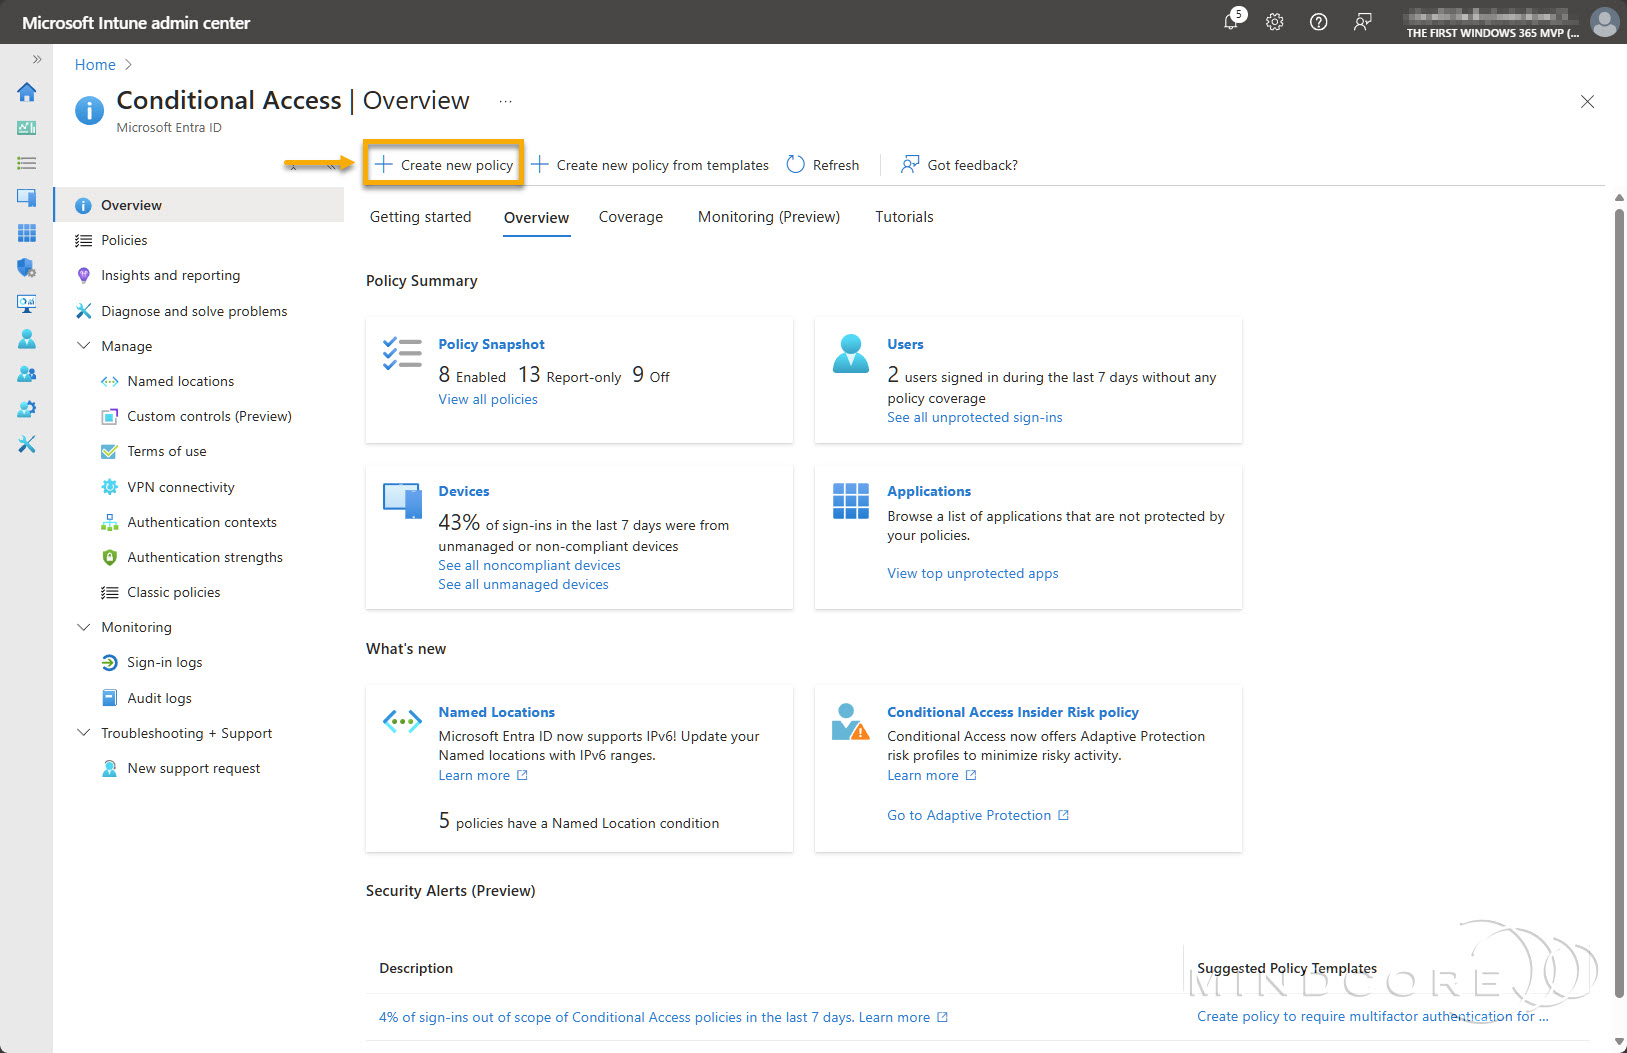Open the Devices section in the sidebar
This screenshot has width=1627, height=1053.
click(x=26, y=197)
